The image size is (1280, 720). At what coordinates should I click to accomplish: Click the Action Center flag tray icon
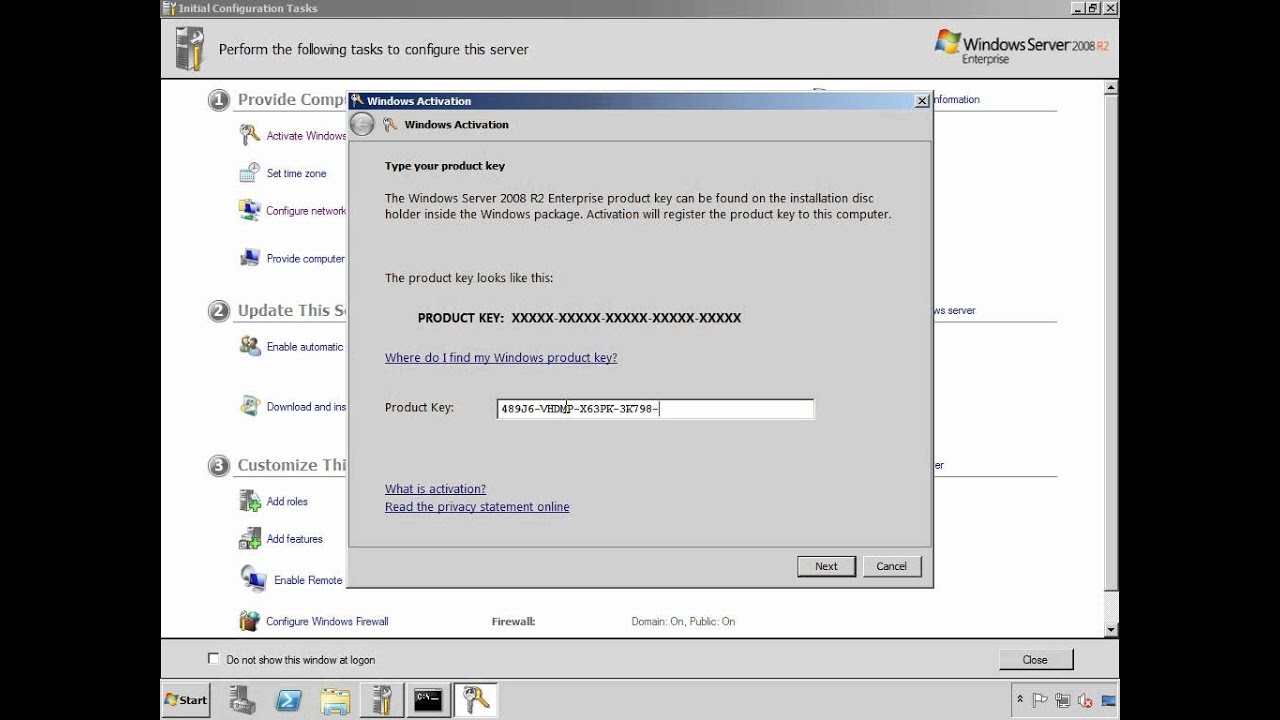[1040, 700]
